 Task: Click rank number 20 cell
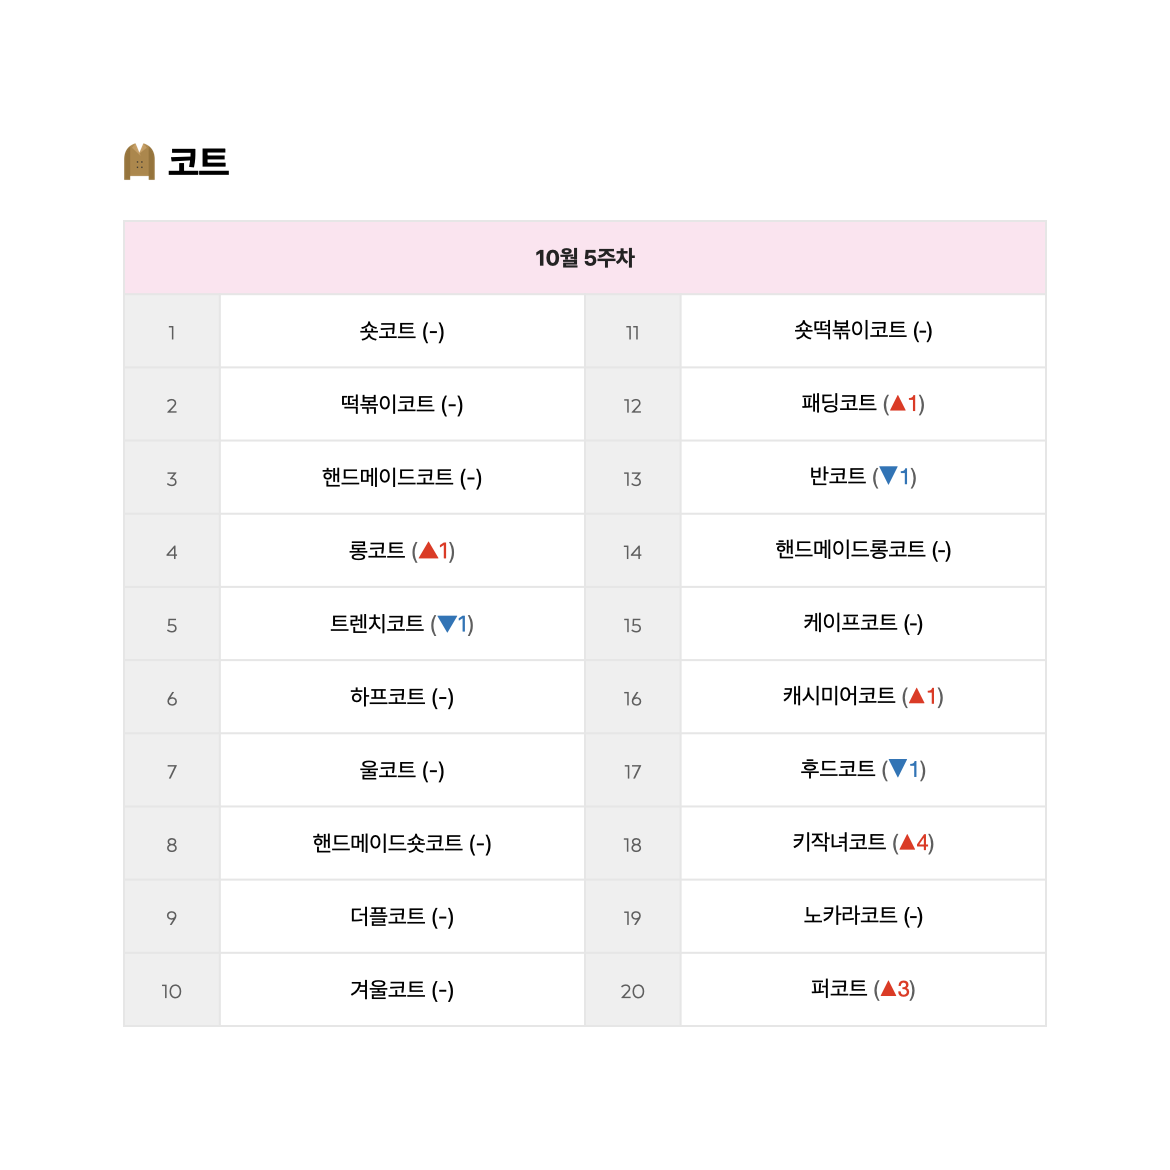[x=633, y=990]
